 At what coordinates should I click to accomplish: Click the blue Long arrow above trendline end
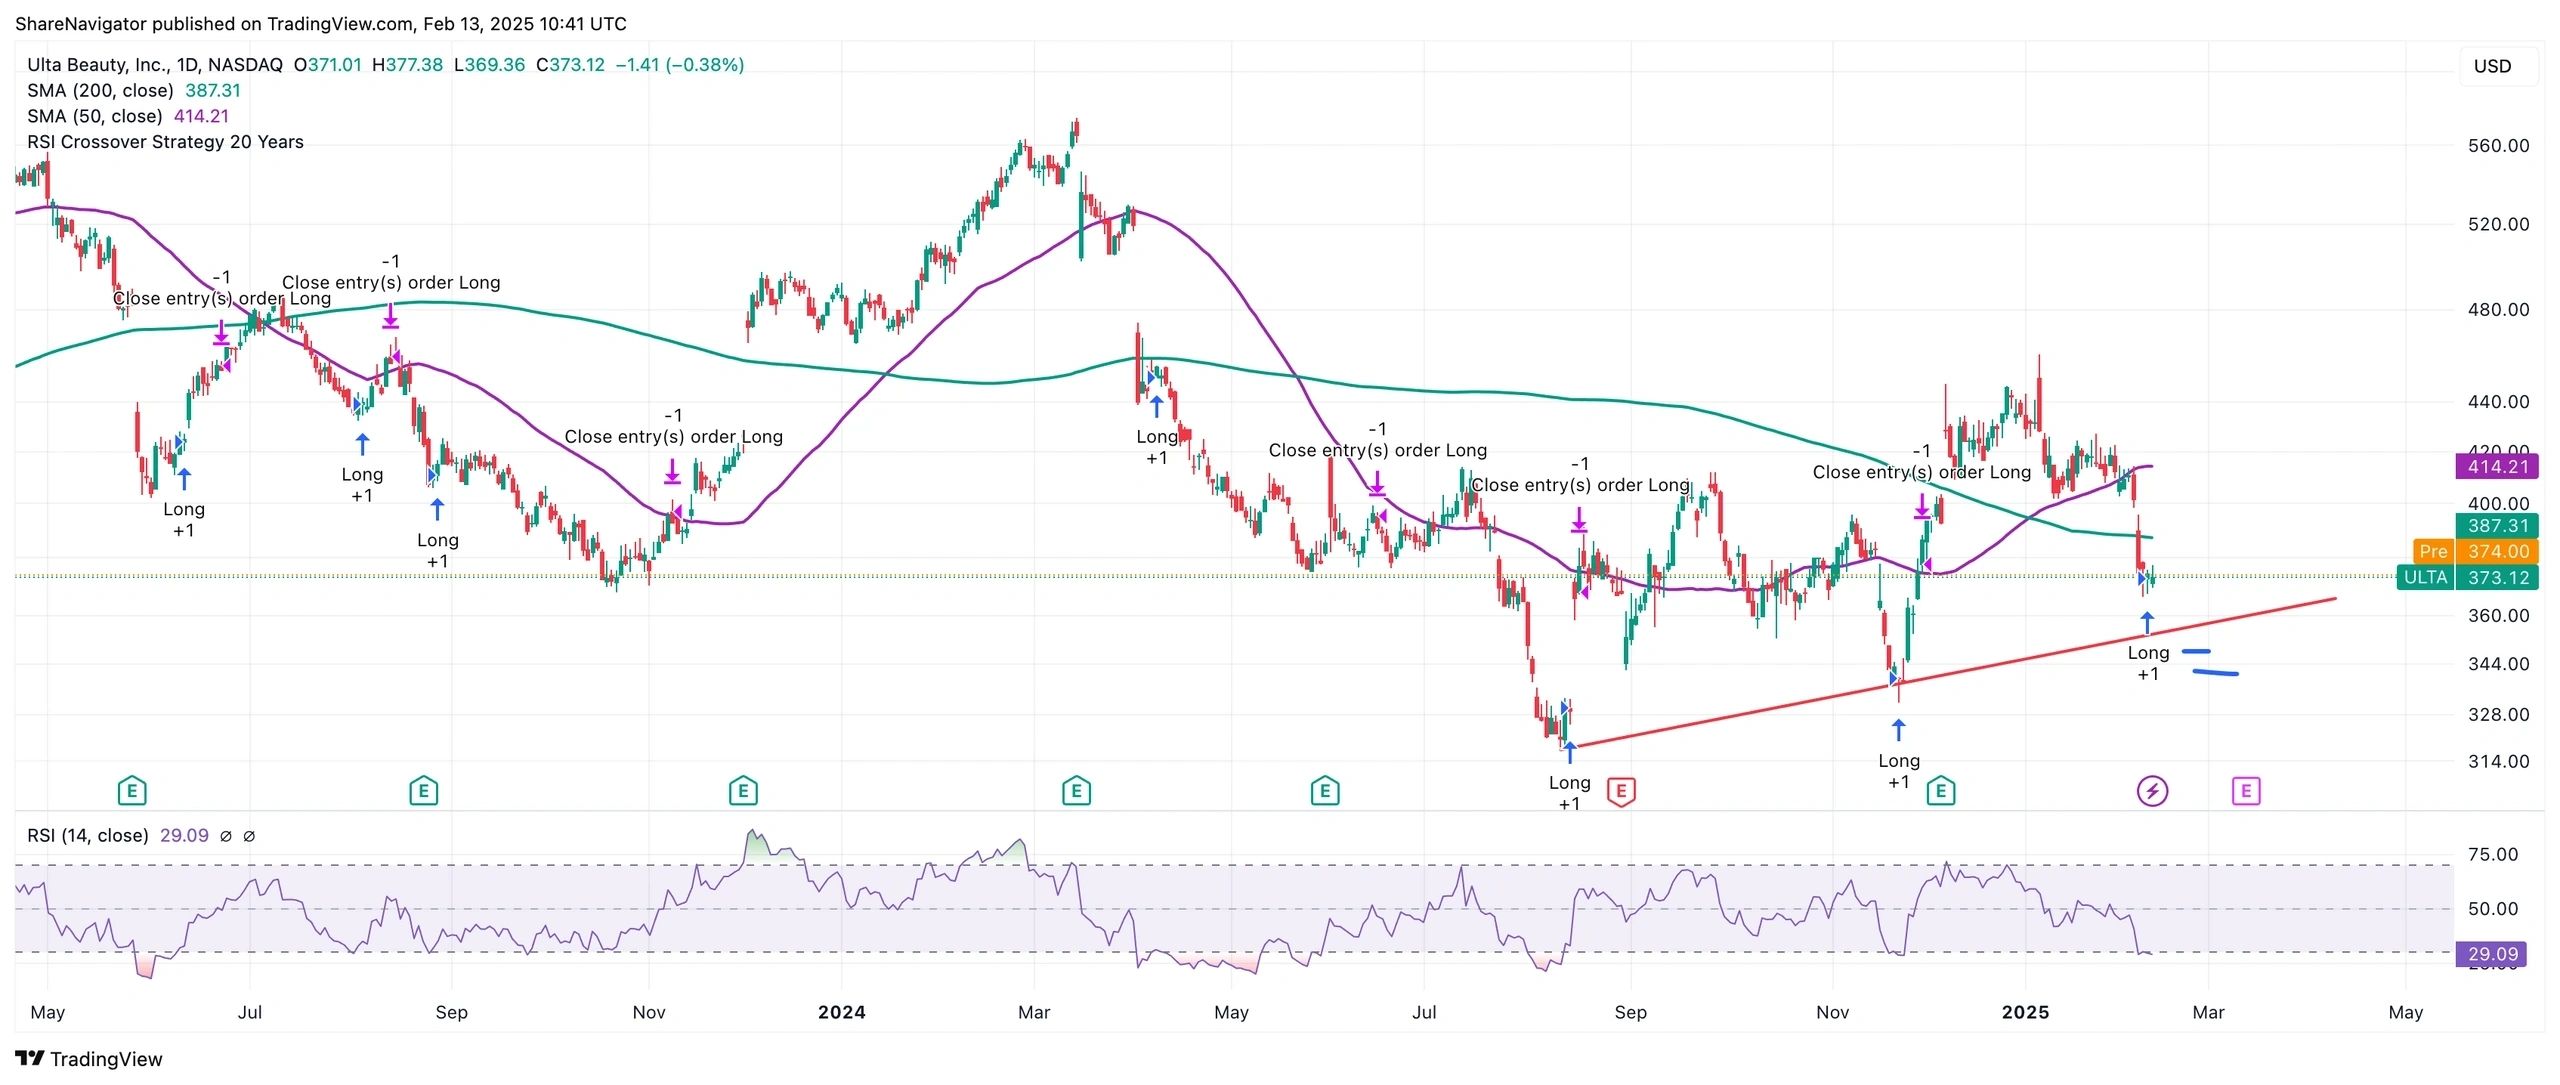pos(2147,623)
